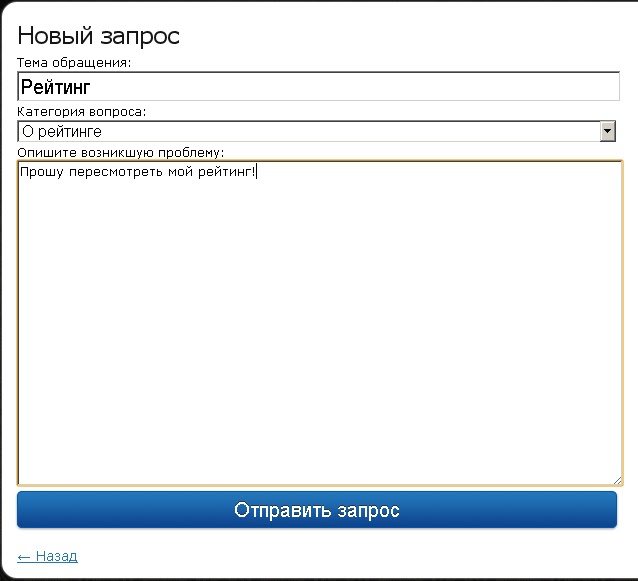638x581 pixels.
Task: Click the "Тема обращения" subject input field
Action: 318,86
